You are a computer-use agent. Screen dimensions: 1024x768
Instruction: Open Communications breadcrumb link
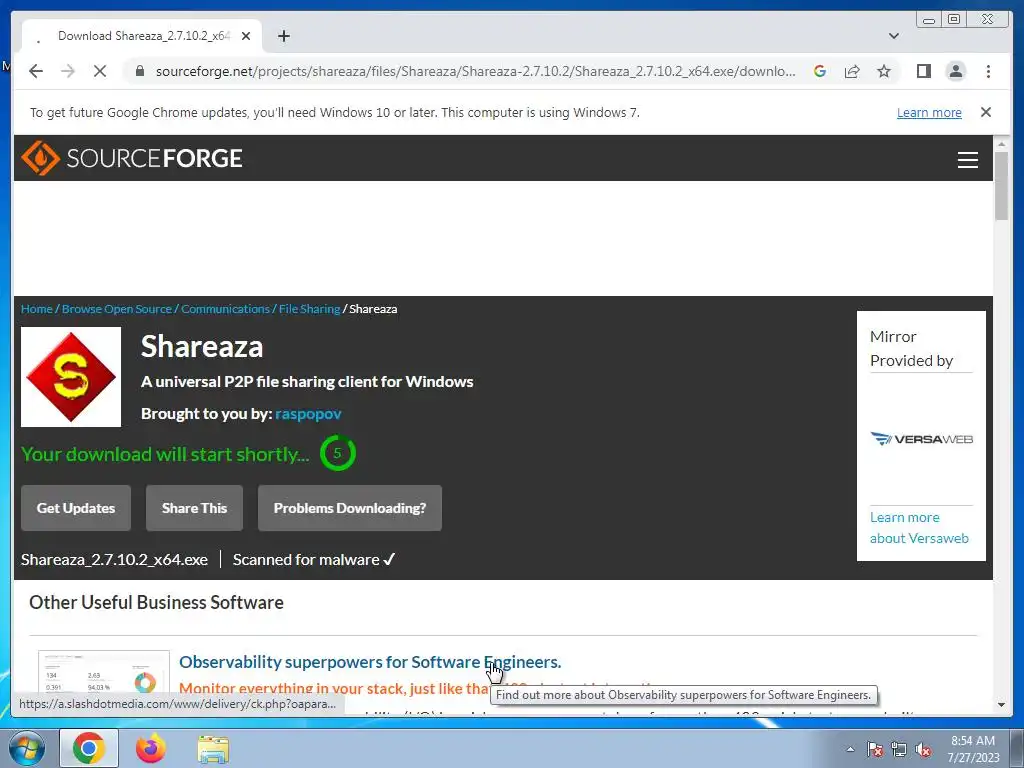point(225,309)
